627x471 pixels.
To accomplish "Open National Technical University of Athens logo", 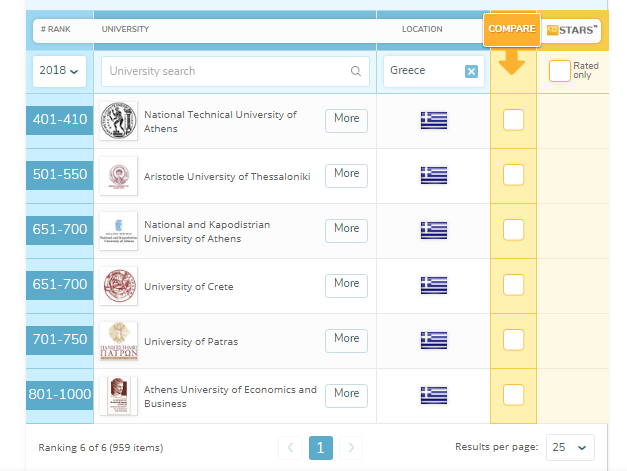I will (118, 121).
